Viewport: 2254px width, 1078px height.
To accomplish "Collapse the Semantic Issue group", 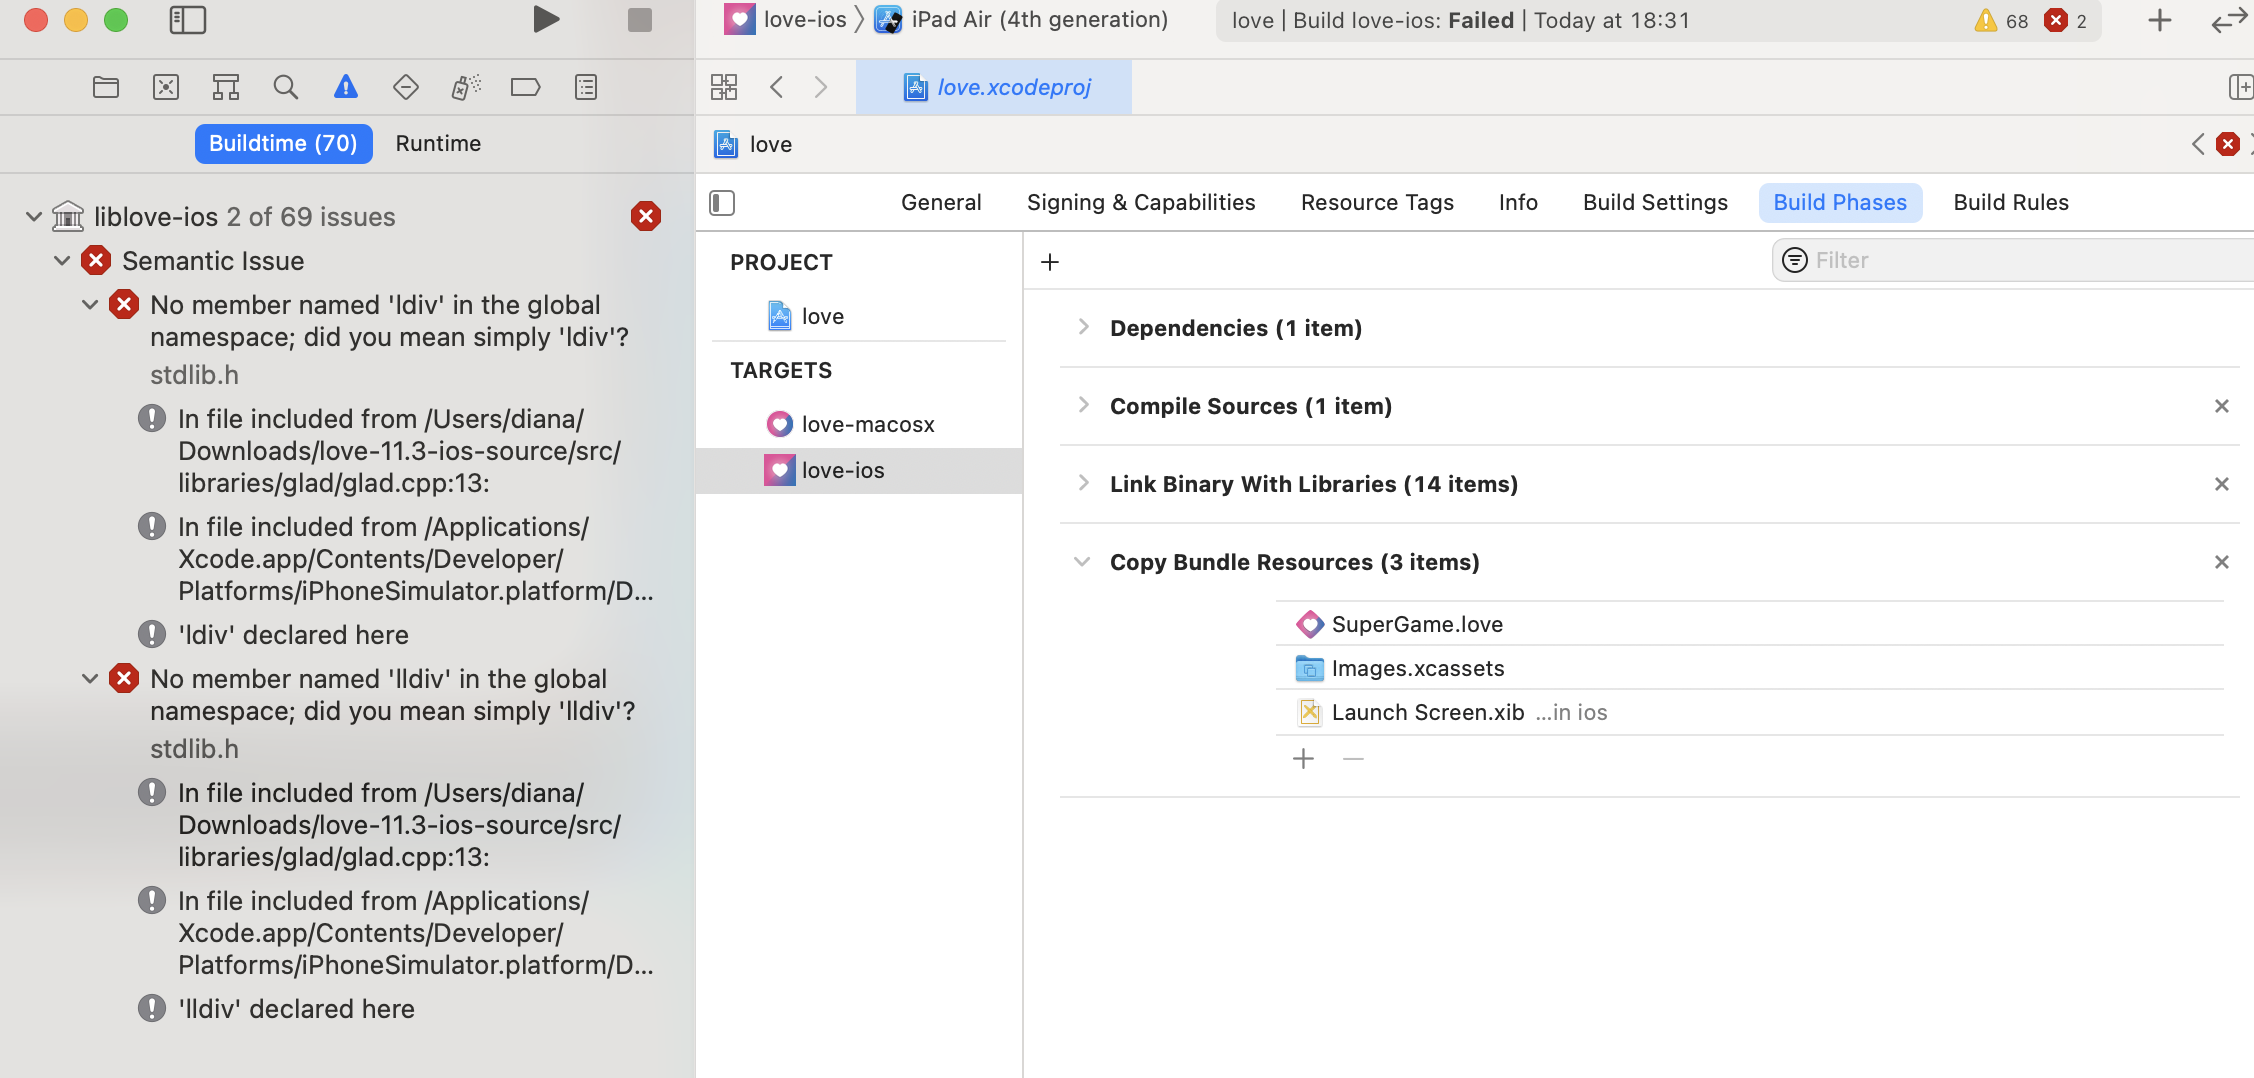I will coord(62,261).
